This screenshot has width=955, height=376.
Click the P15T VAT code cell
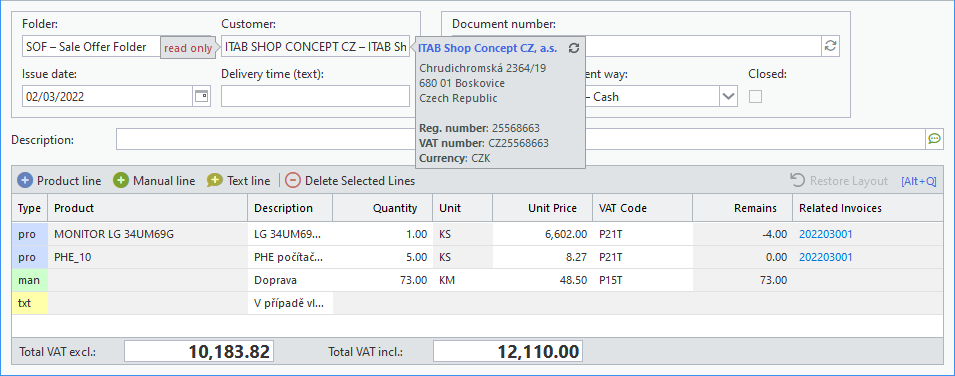tap(642, 280)
